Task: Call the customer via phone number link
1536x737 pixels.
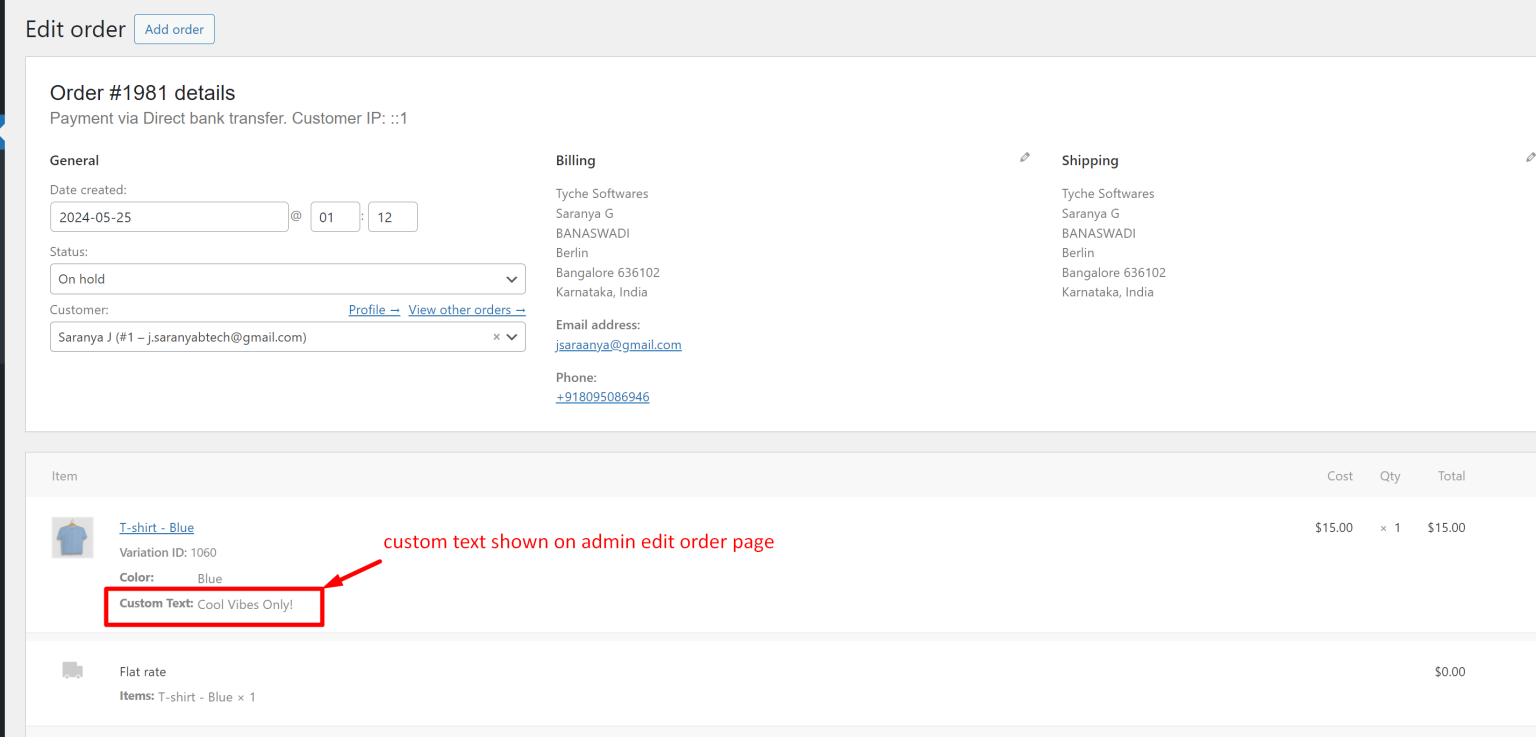Action: pos(602,397)
